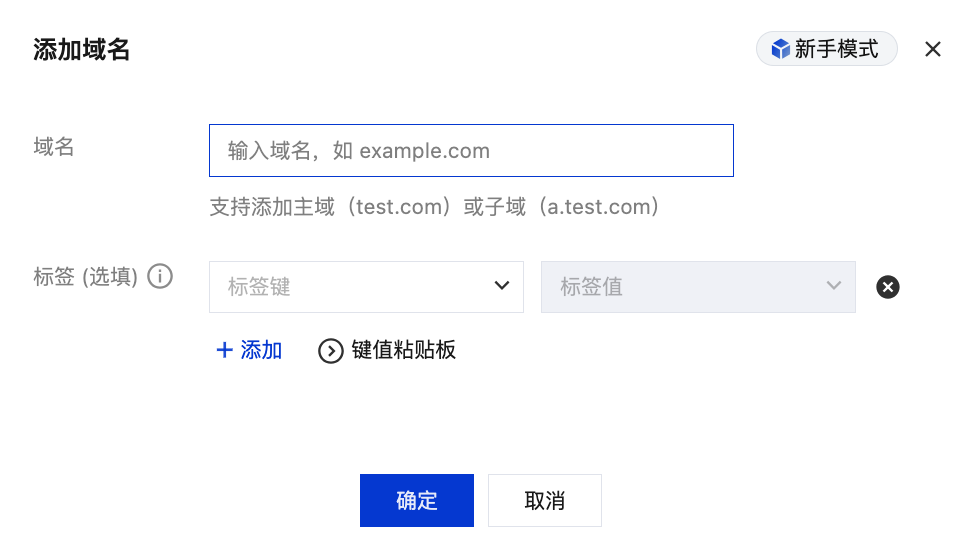Remove the tag row with black X icon
Image resolution: width=970 pixels, height=549 pixels.
(888, 287)
